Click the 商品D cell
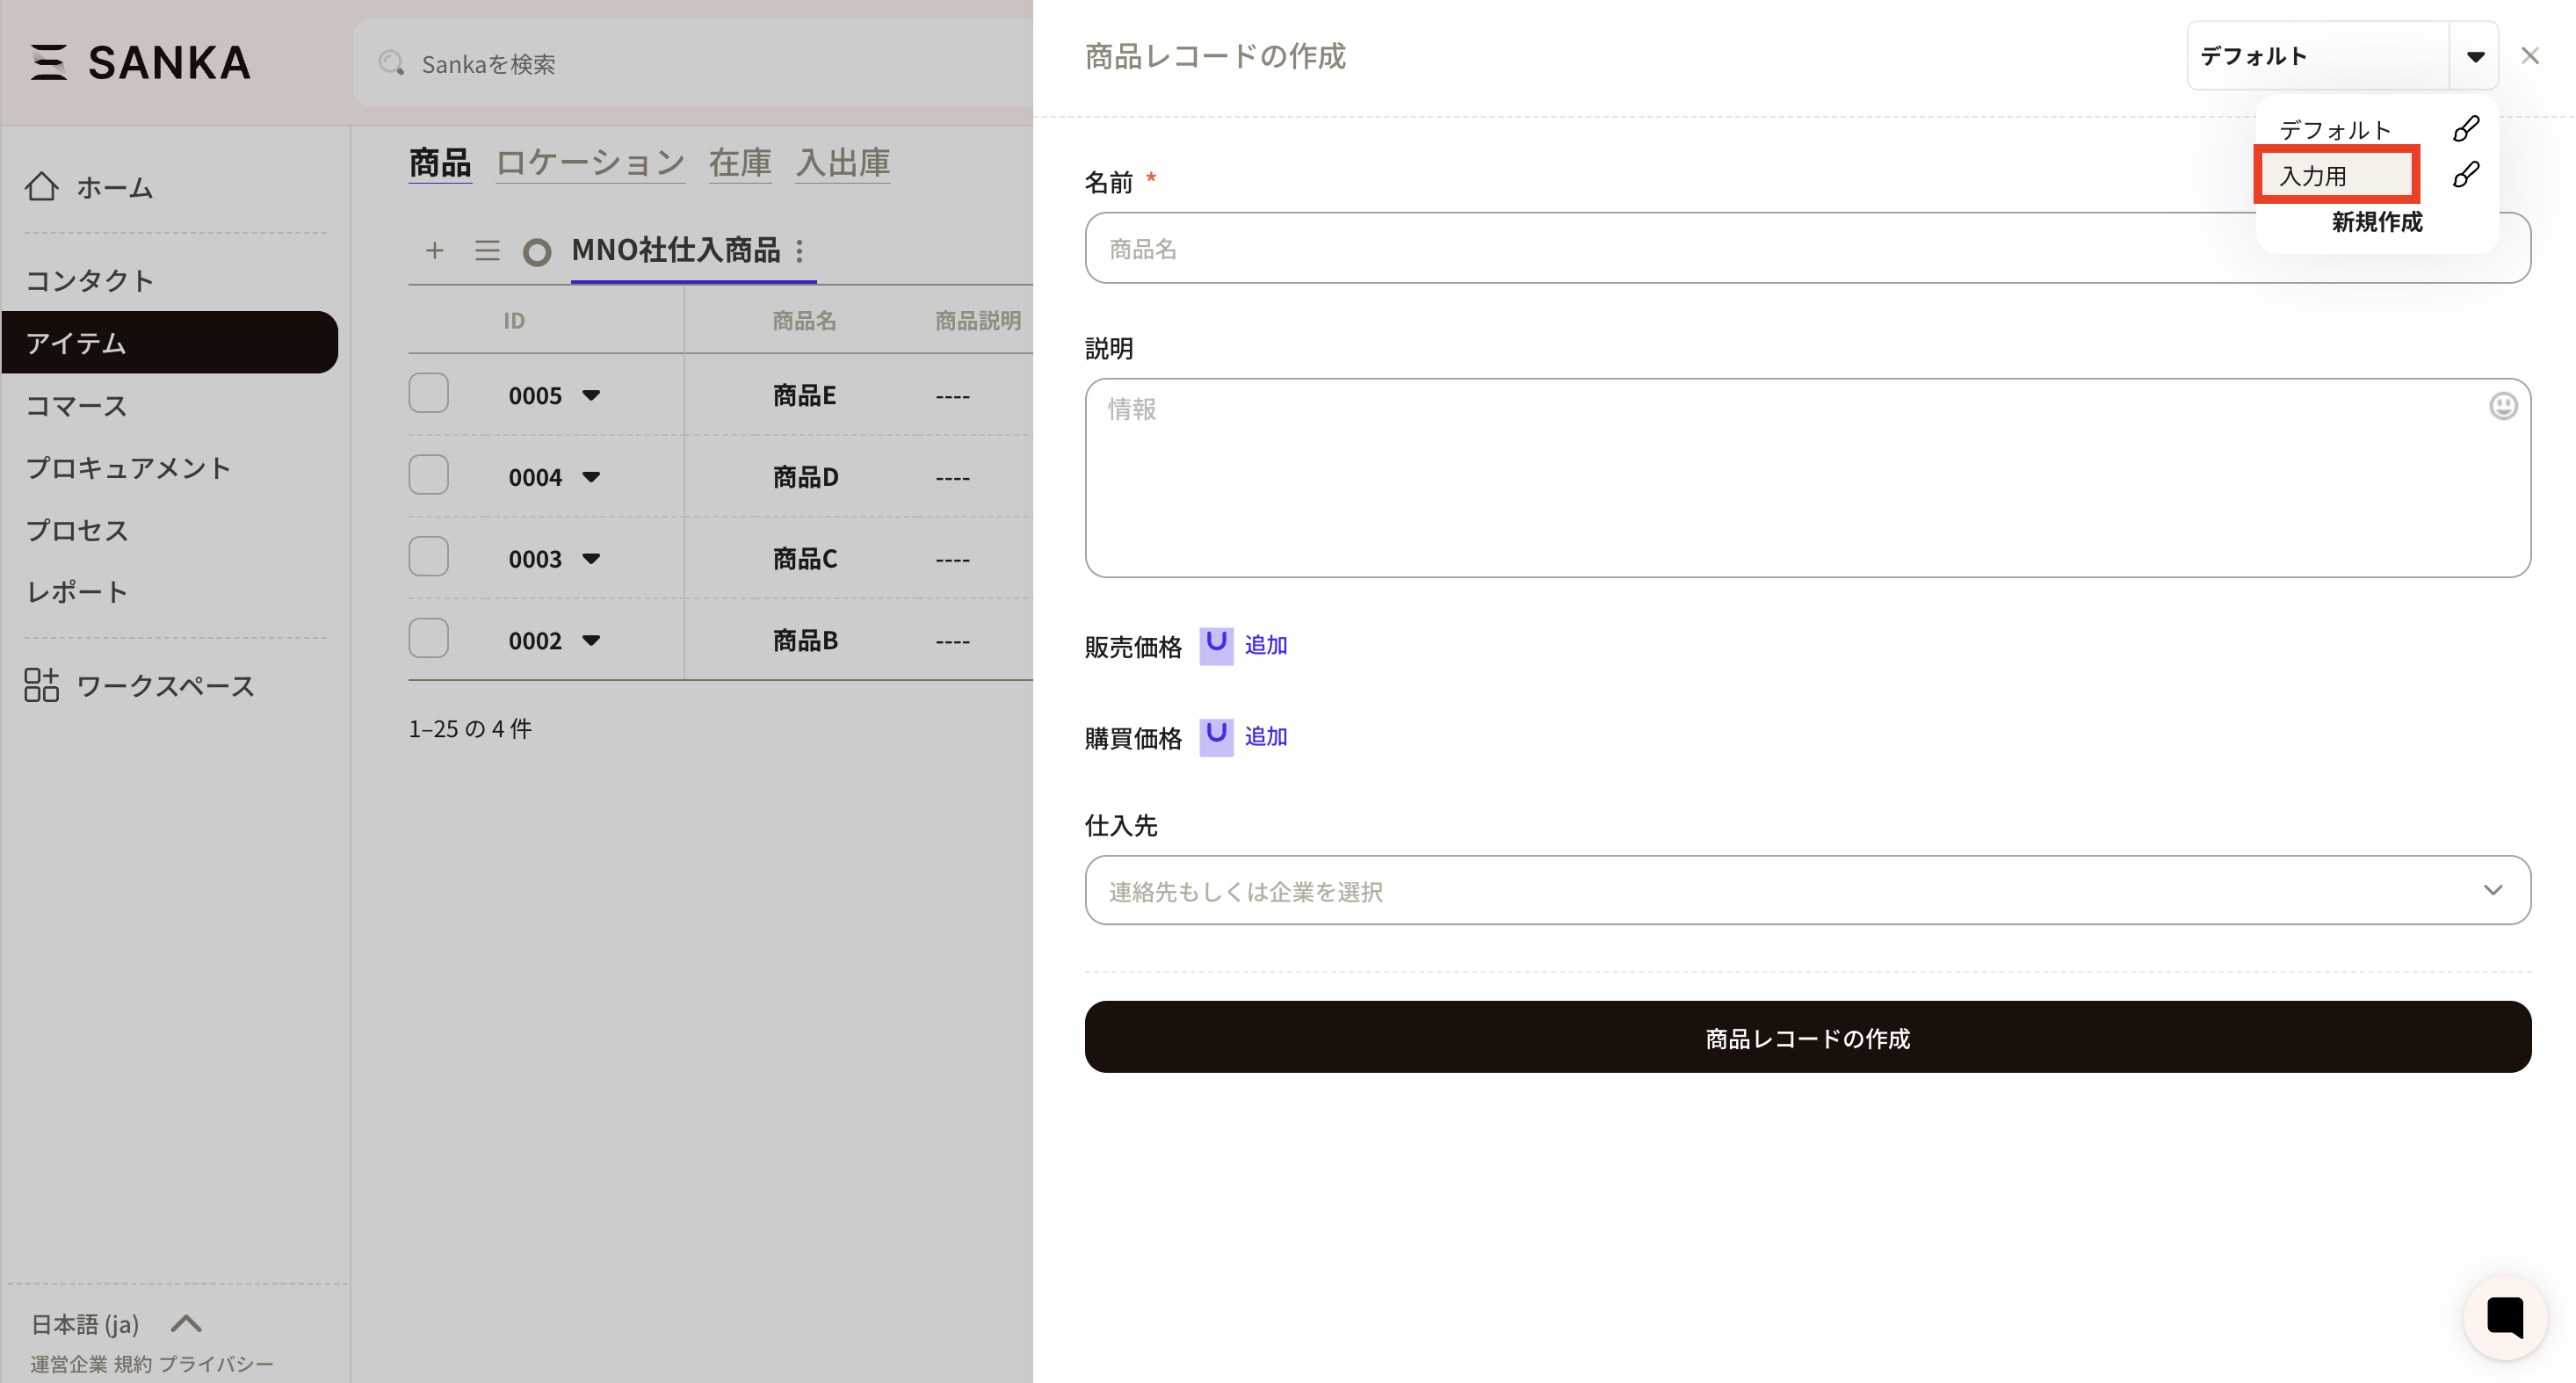Viewport: 2576px width, 1383px height. point(805,477)
